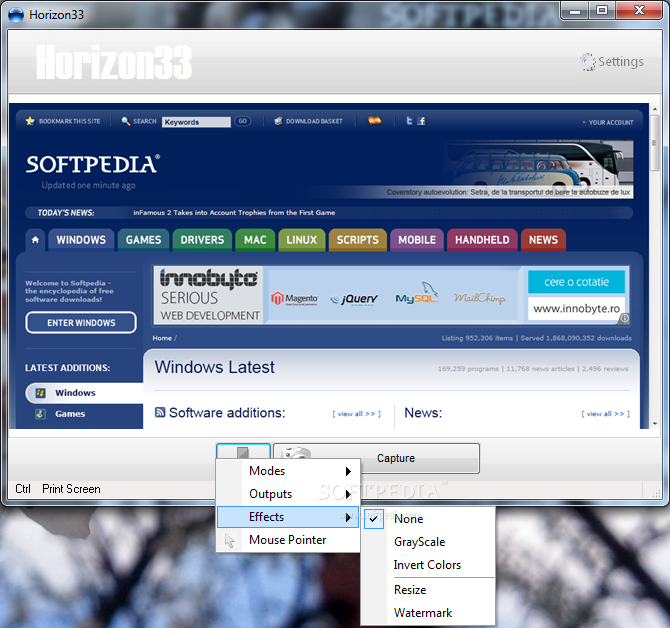The width and height of the screenshot is (670, 628).
Task: Click the Horizon33 title bar app icon
Action: coord(16,15)
